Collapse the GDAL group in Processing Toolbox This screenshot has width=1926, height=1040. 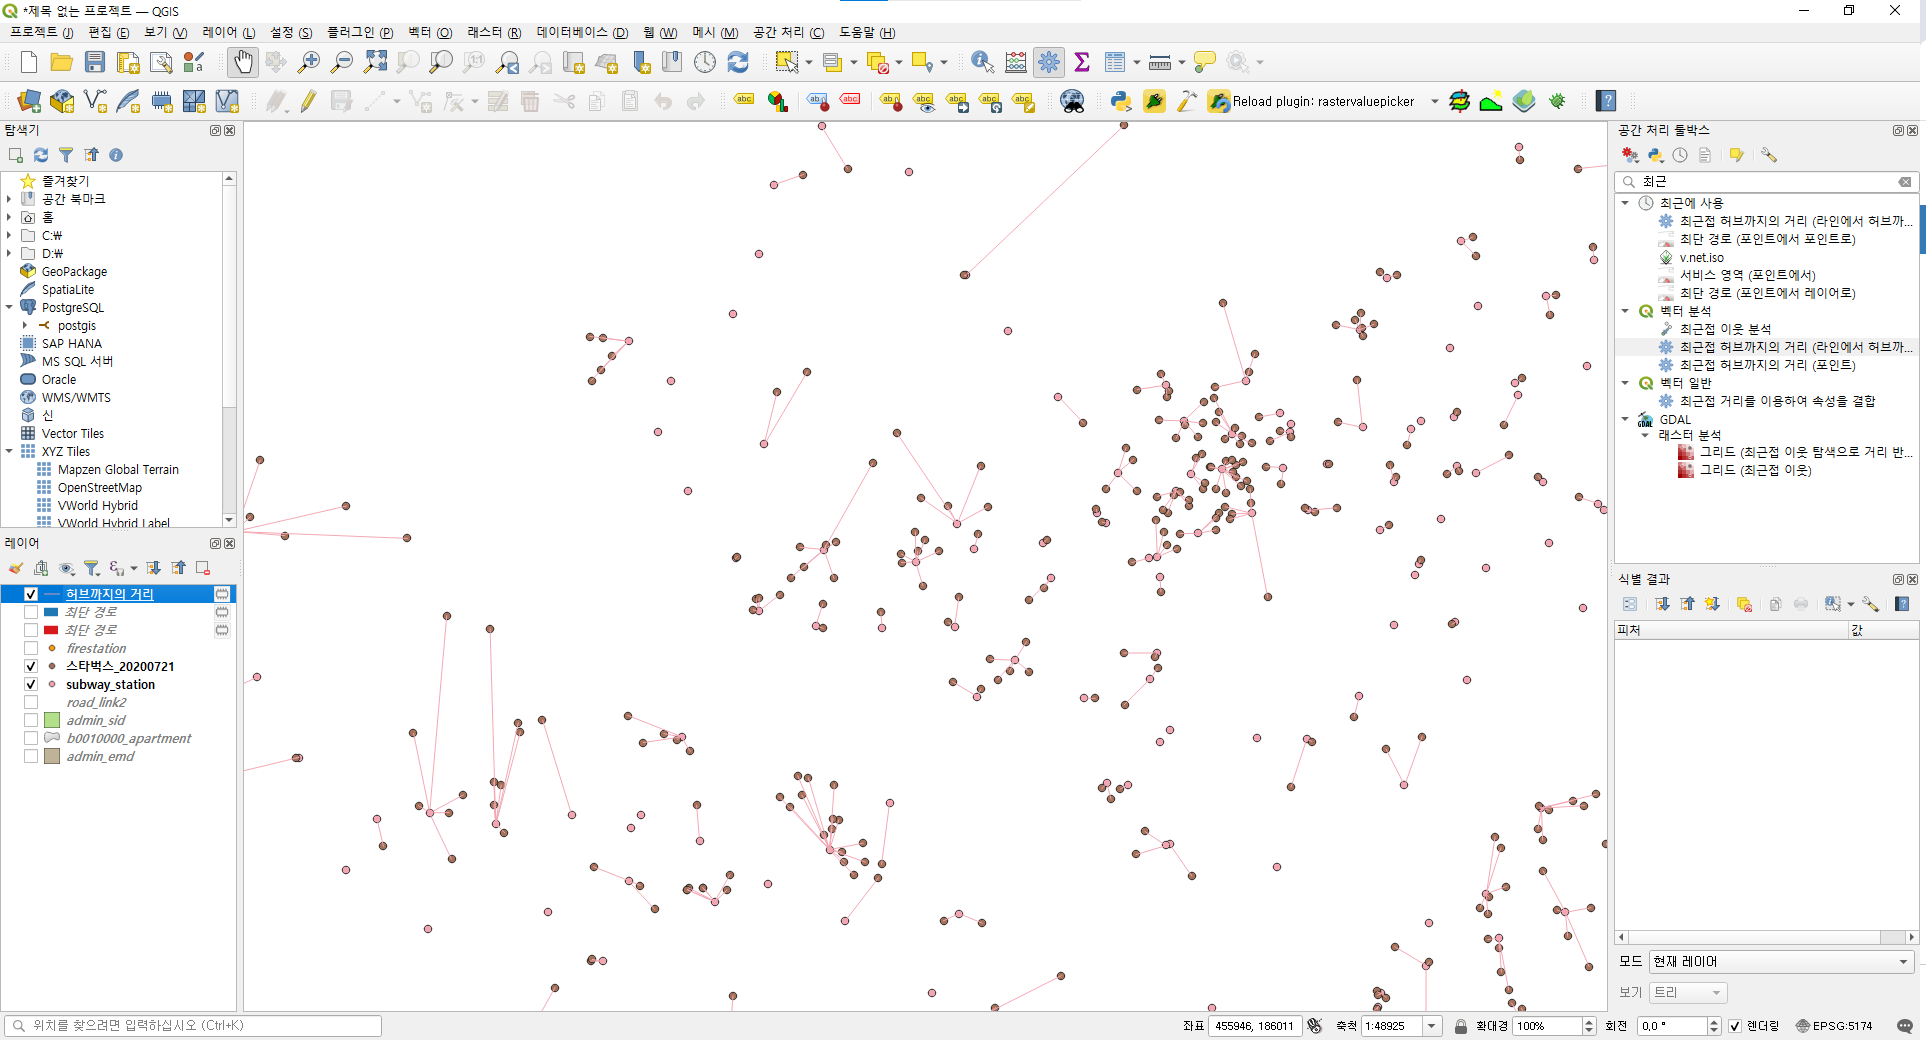[1625, 419]
